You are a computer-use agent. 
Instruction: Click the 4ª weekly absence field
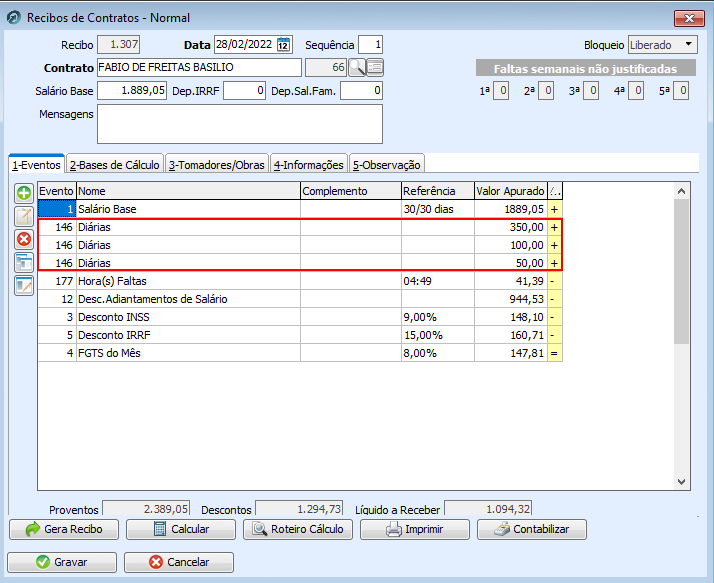636,91
